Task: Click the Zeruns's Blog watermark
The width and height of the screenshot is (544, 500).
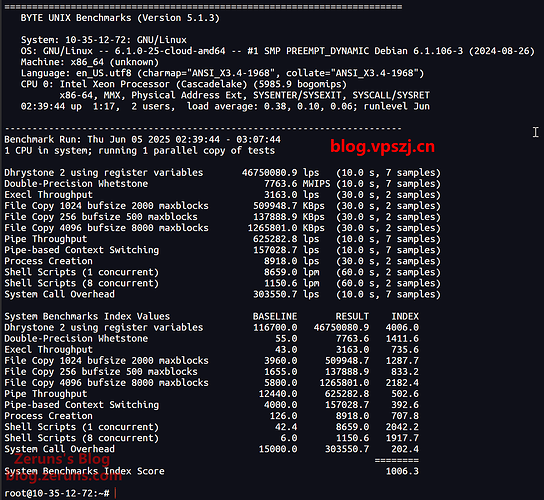Action: click(x=62, y=459)
